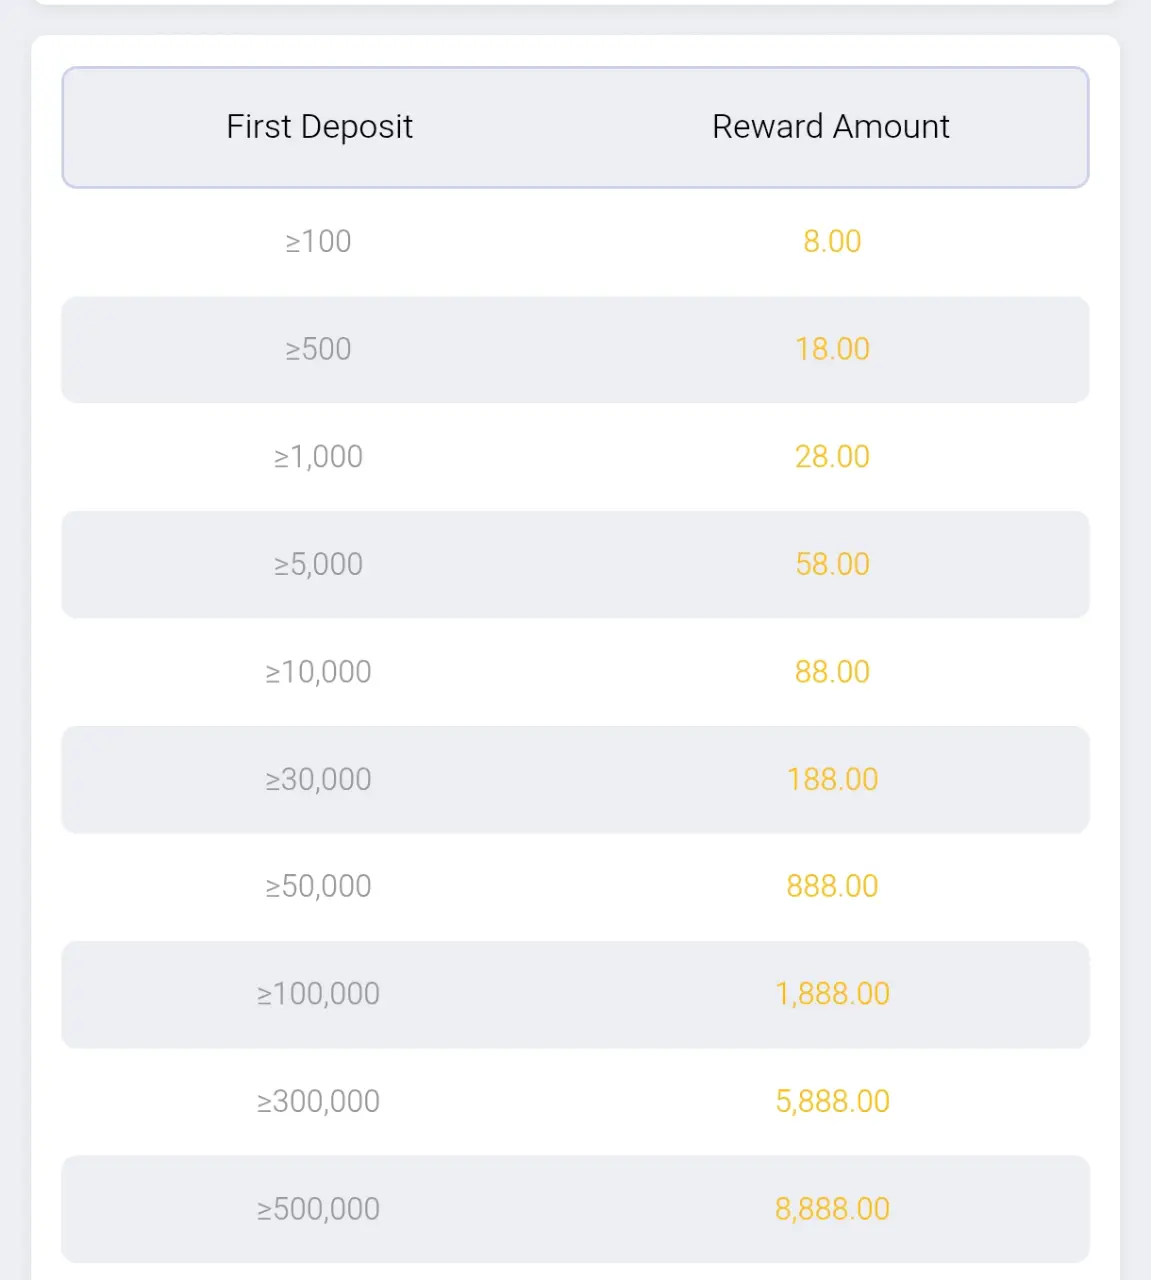
Task: Click the 1,888.00 reward amount
Action: (832, 994)
